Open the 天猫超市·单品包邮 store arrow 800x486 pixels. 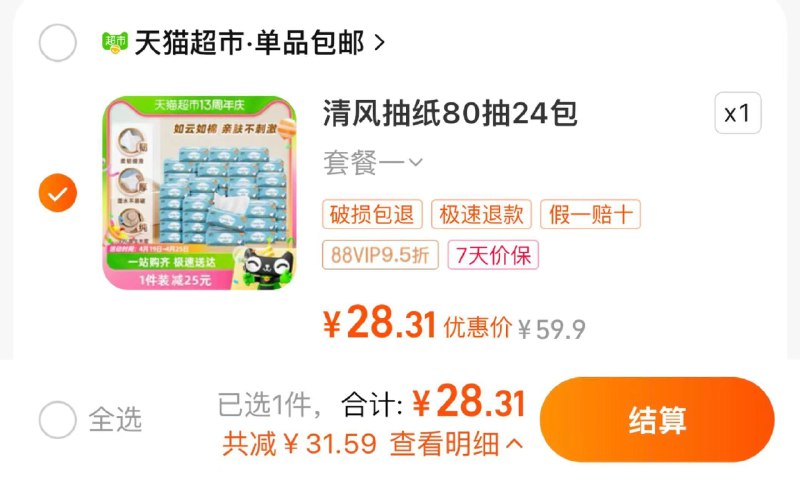379,43
